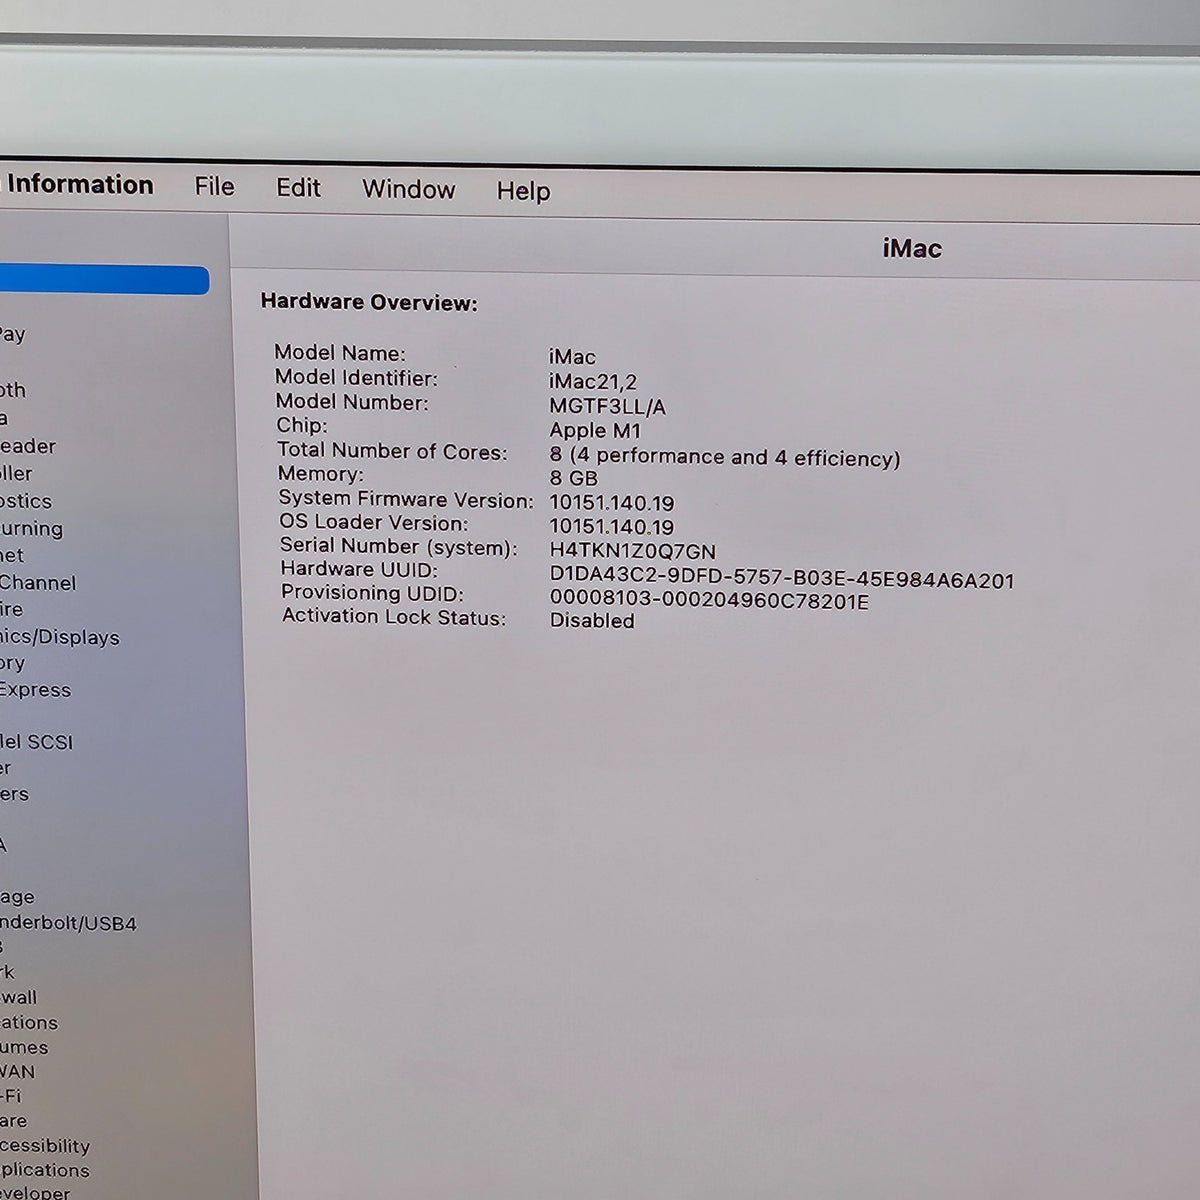Open the File menu
This screenshot has height=1200, width=1200.
coord(214,187)
